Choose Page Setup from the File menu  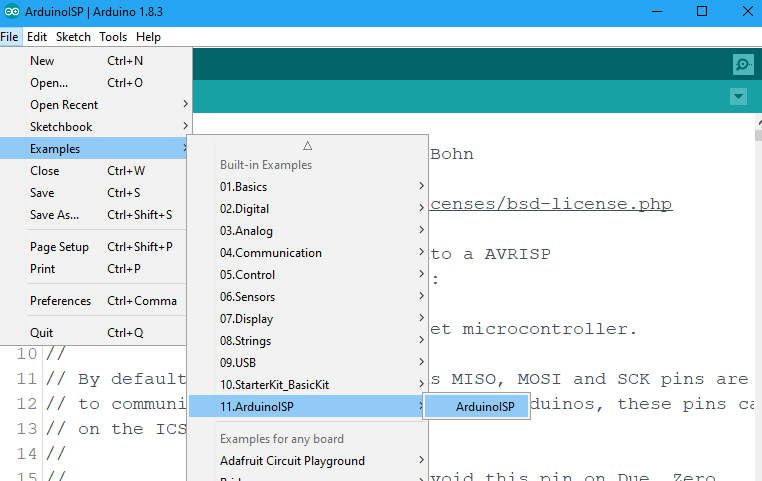pyautogui.click(x=93, y=247)
